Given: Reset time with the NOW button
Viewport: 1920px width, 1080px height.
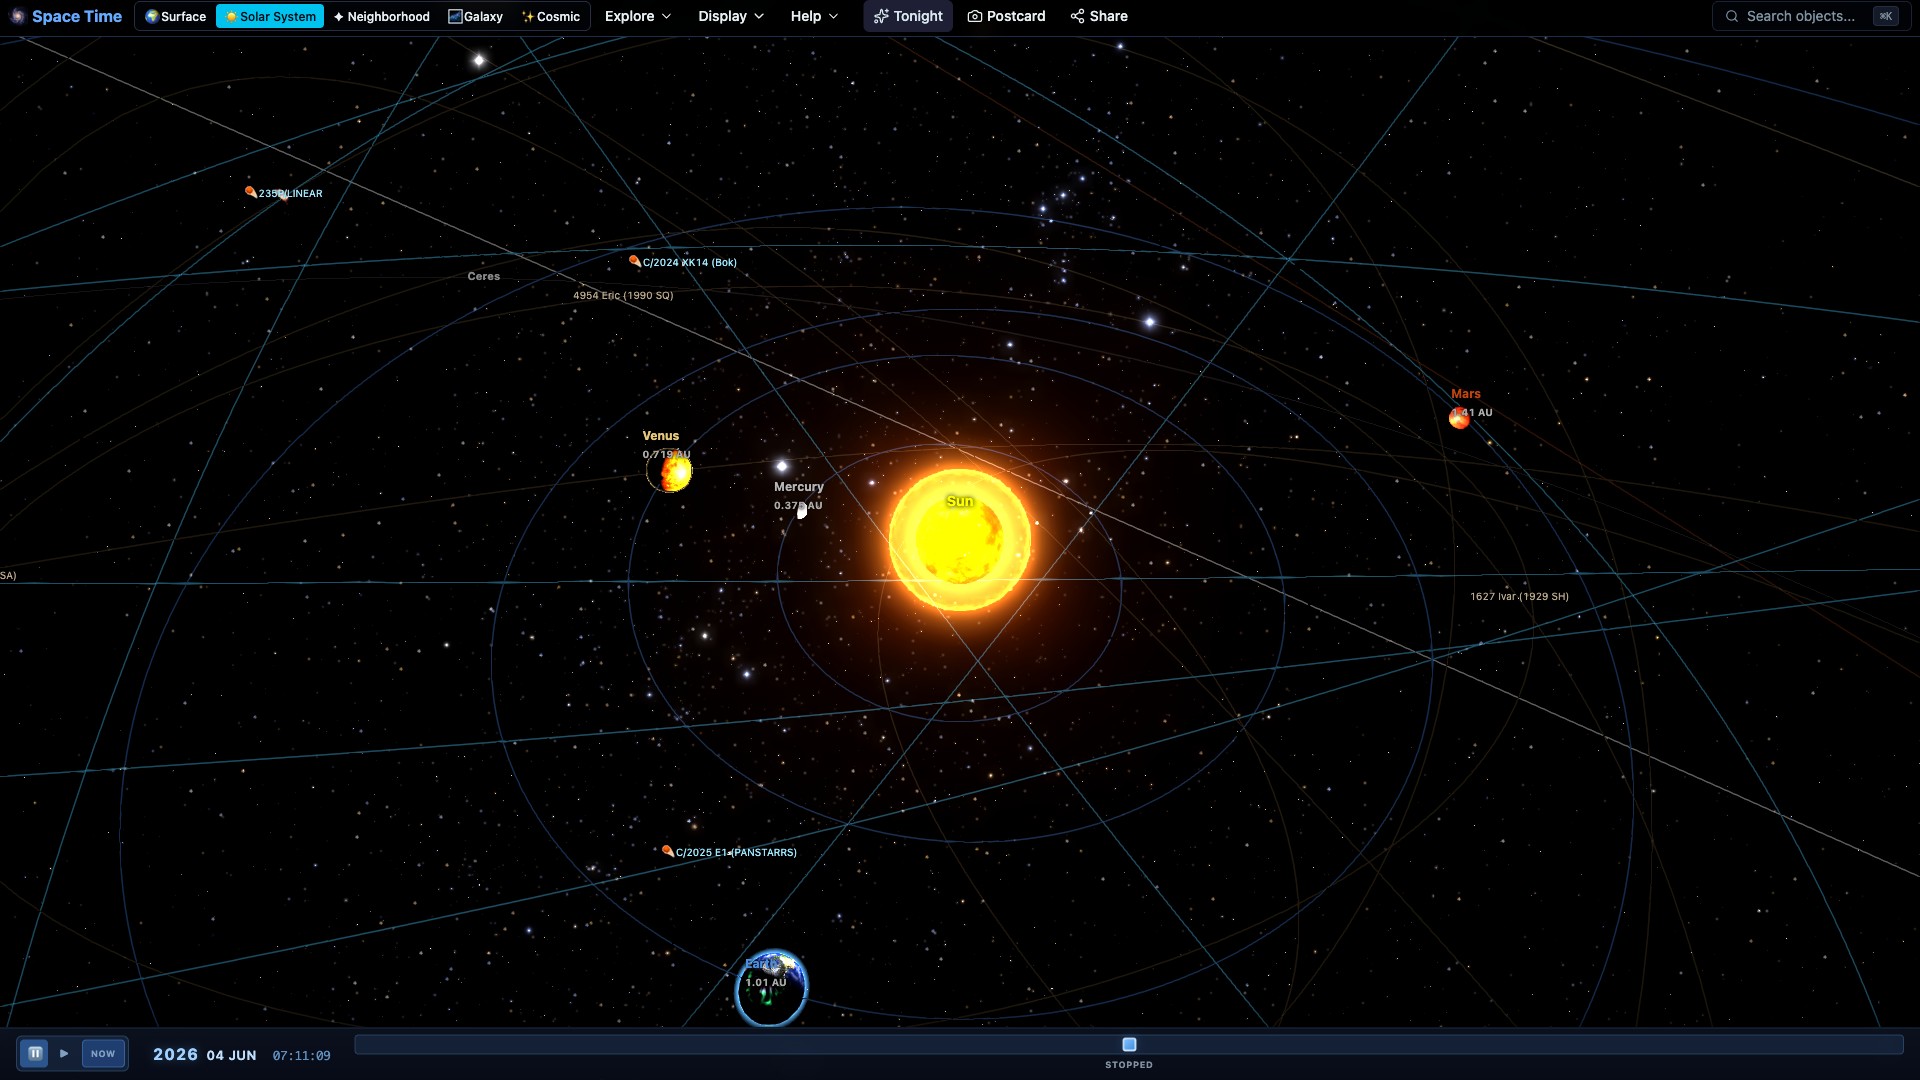Looking at the screenshot, I should coord(103,1053).
